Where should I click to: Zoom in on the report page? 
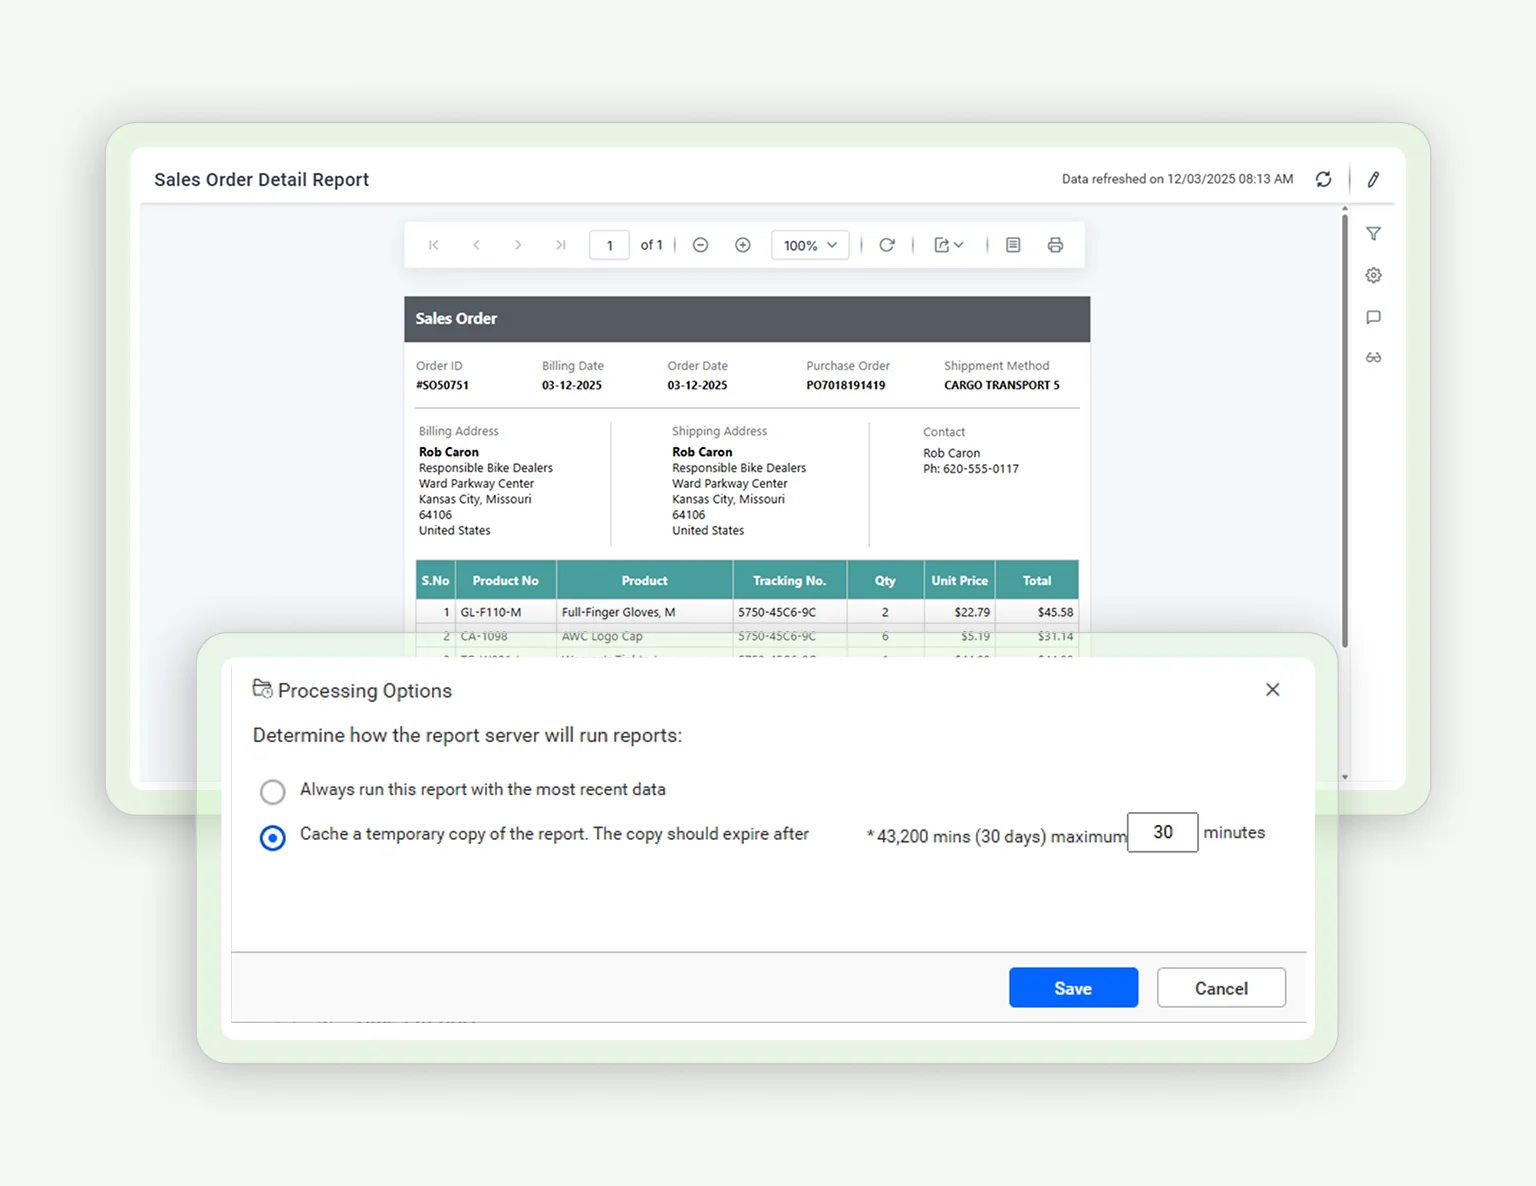coord(742,244)
